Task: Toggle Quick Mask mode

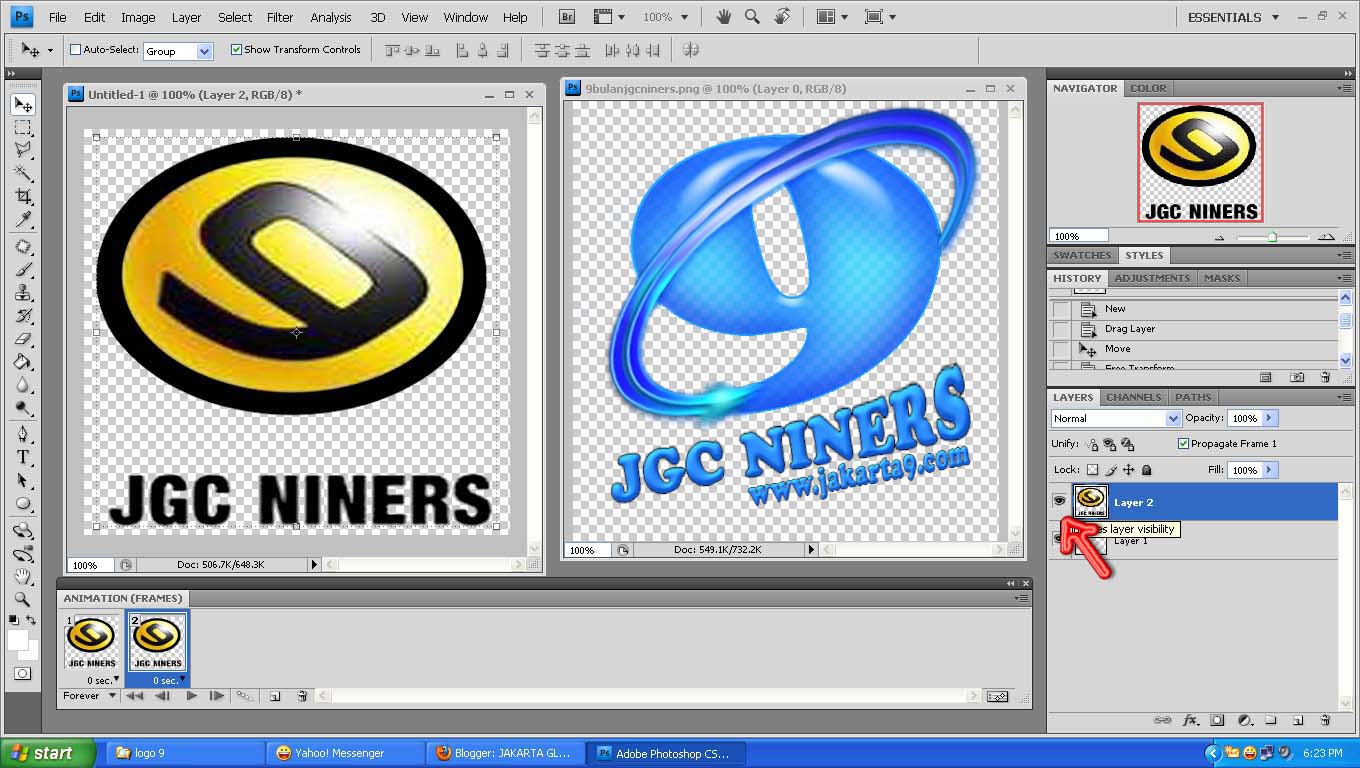Action: coord(23,674)
